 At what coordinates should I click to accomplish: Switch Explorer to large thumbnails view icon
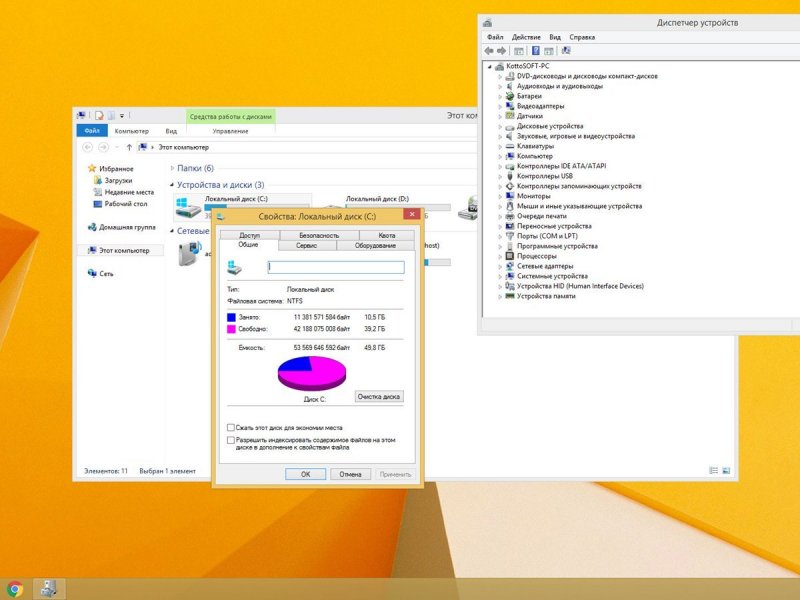click(x=726, y=470)
